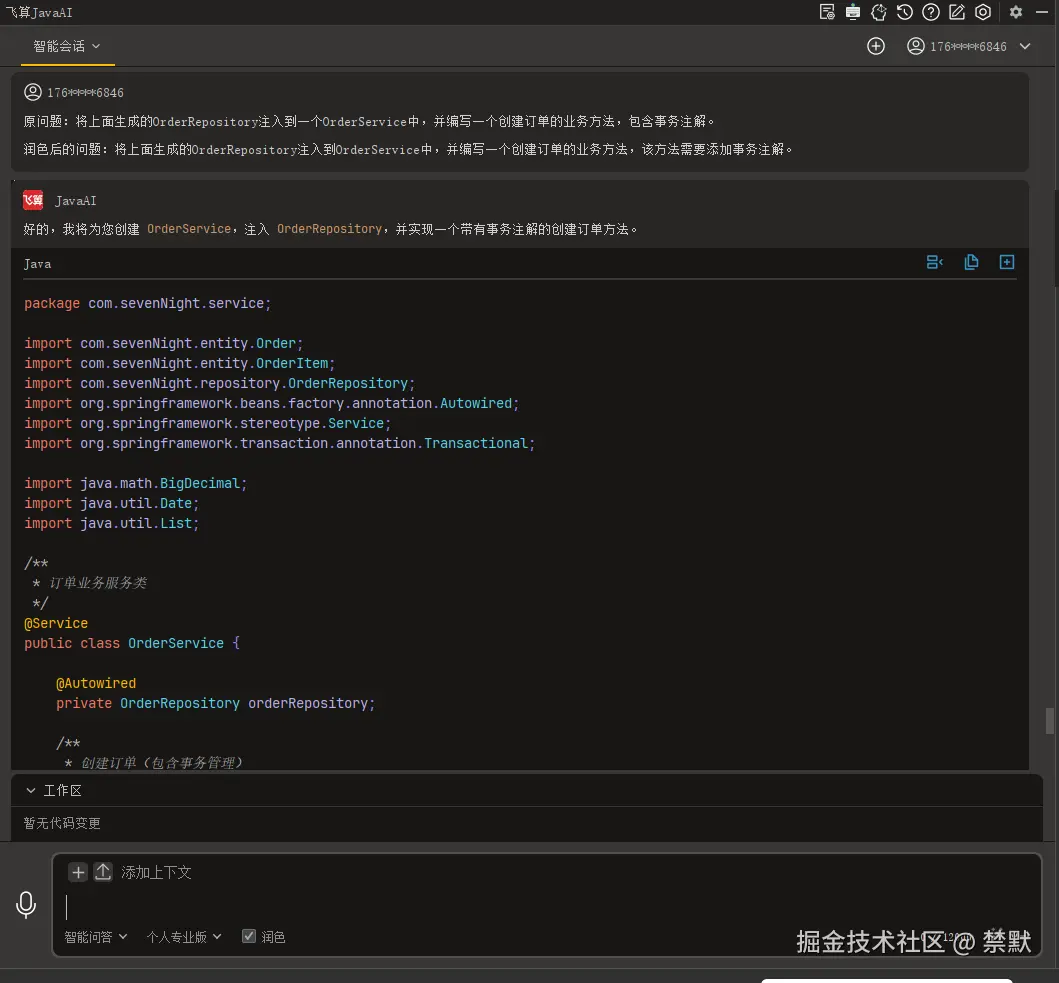Click the top-right user avatar icon
1059x983 pixels.
[x=916, y=46]
